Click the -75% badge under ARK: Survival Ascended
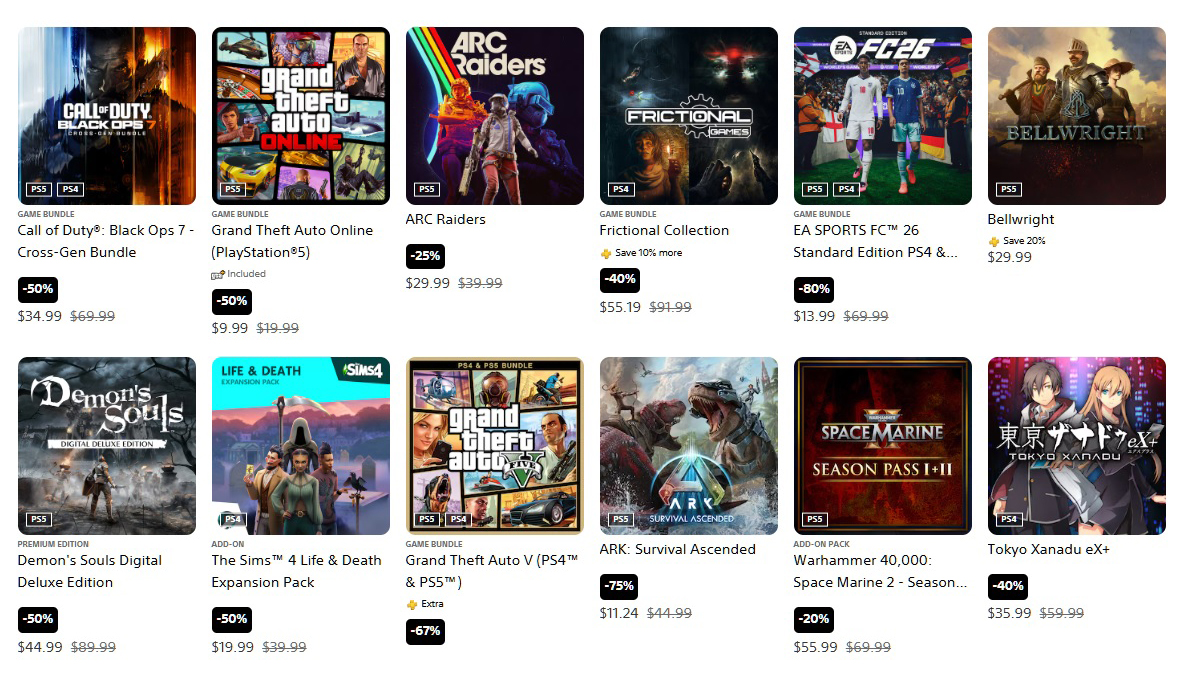This screenshot has width=1188, height=687. 619,586
